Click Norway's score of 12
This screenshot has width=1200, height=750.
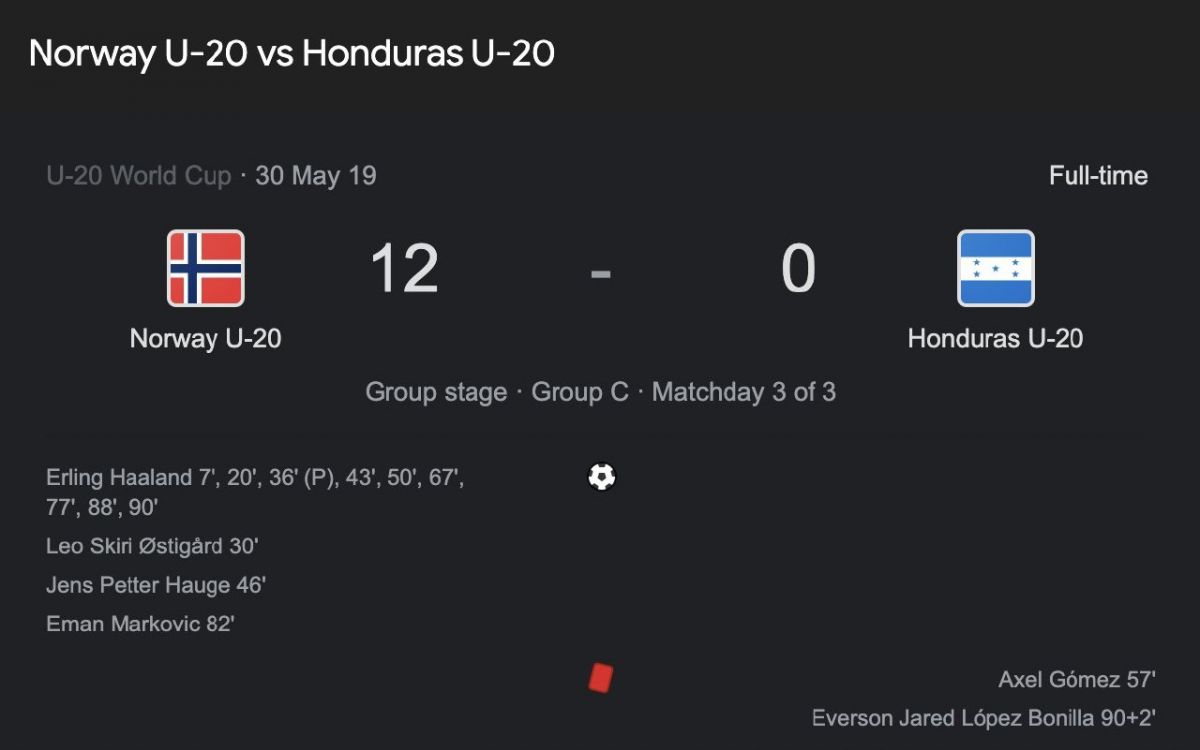[404, 269]
